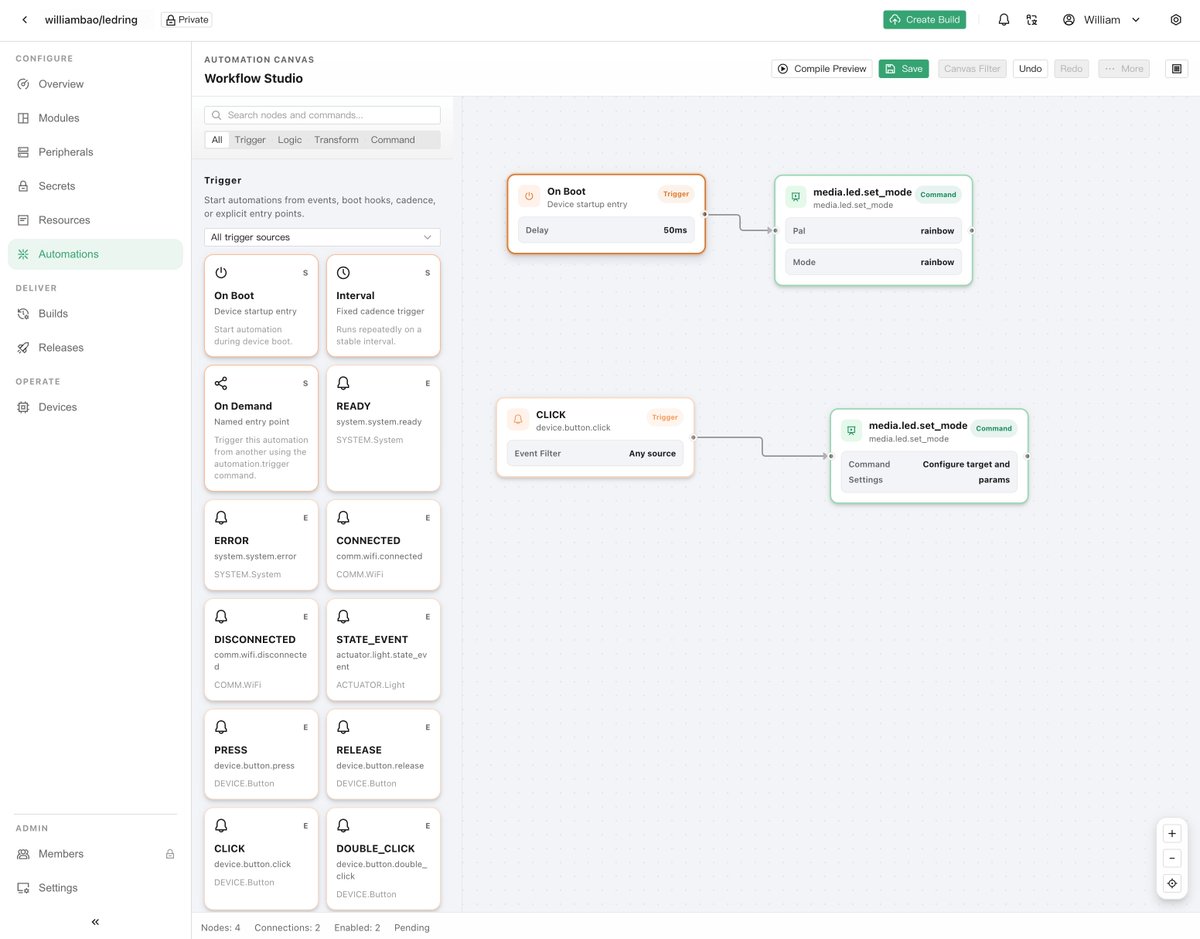Screen dimensions: 1200x939
Task: Click the bell icon on the DISCONNECTED card
Action: (221, 617)
